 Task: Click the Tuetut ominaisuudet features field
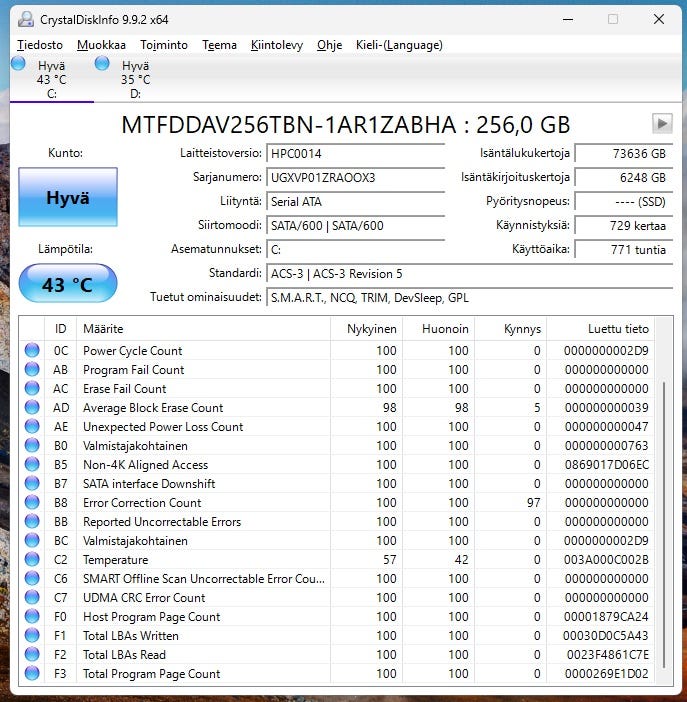(470, 298)
